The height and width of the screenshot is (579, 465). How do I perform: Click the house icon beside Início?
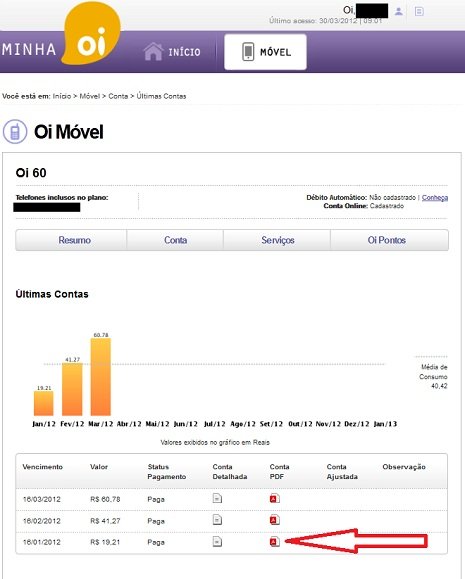(153, 51)
